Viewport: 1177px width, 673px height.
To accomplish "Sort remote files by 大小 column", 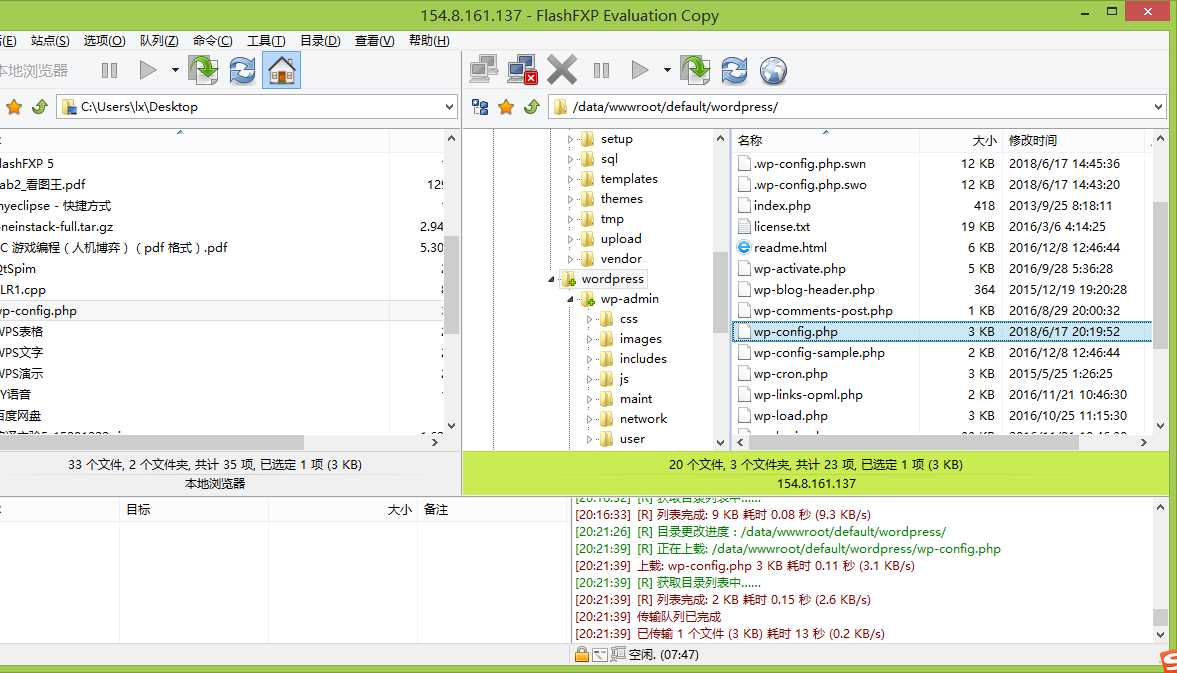I will click(x=960, y=140).
